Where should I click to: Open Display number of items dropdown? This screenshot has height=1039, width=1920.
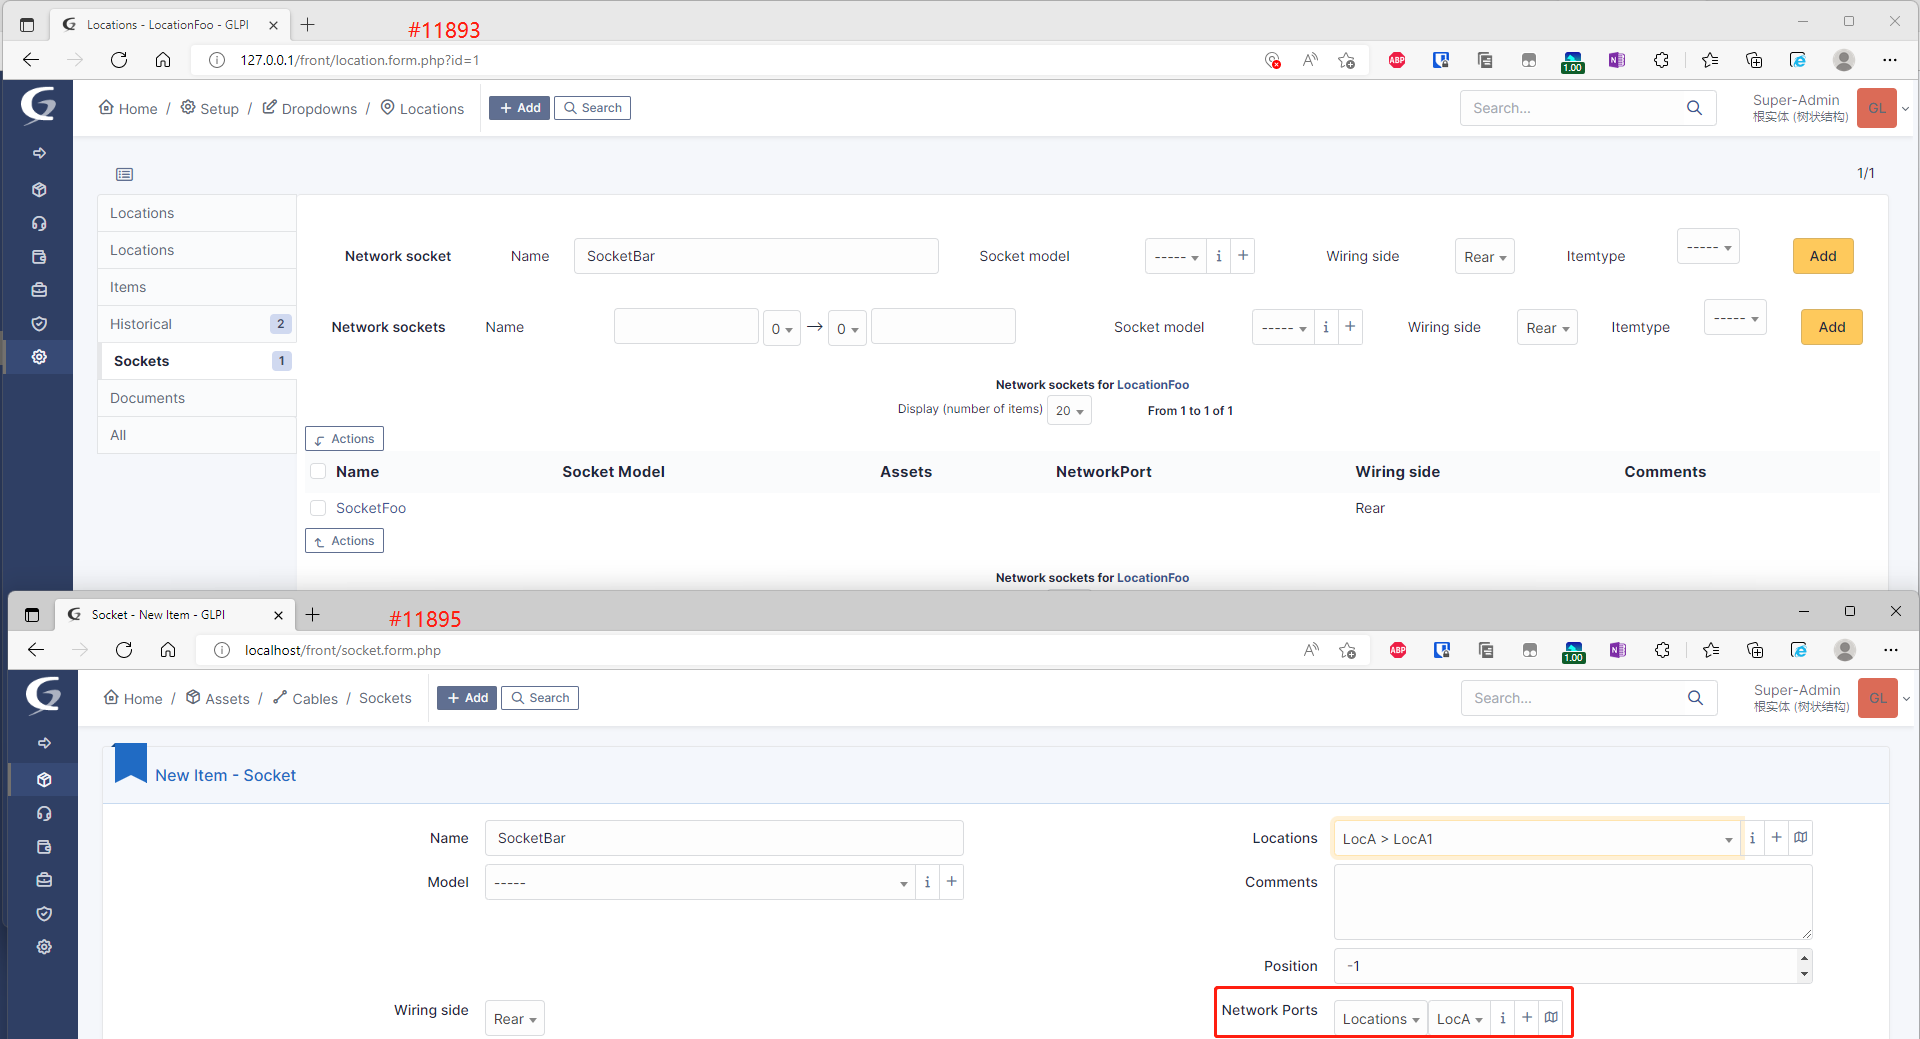tap(1069, 410)
